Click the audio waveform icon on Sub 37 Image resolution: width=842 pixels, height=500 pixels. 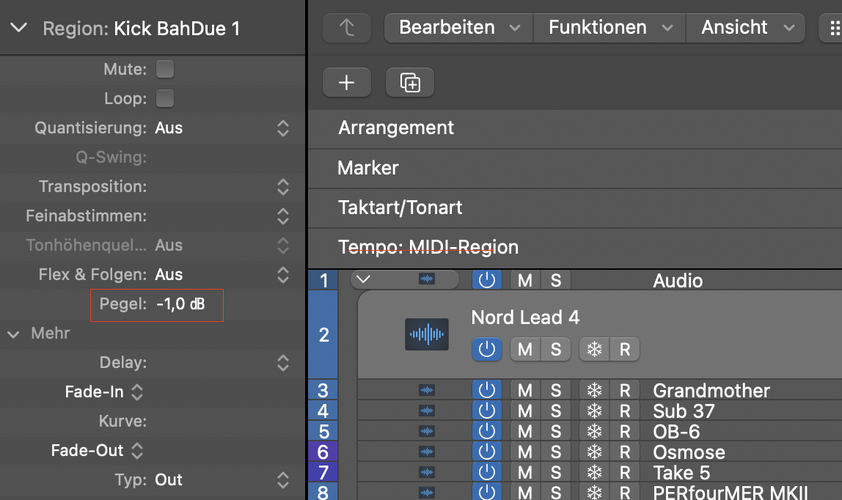[x=427, y=411]
